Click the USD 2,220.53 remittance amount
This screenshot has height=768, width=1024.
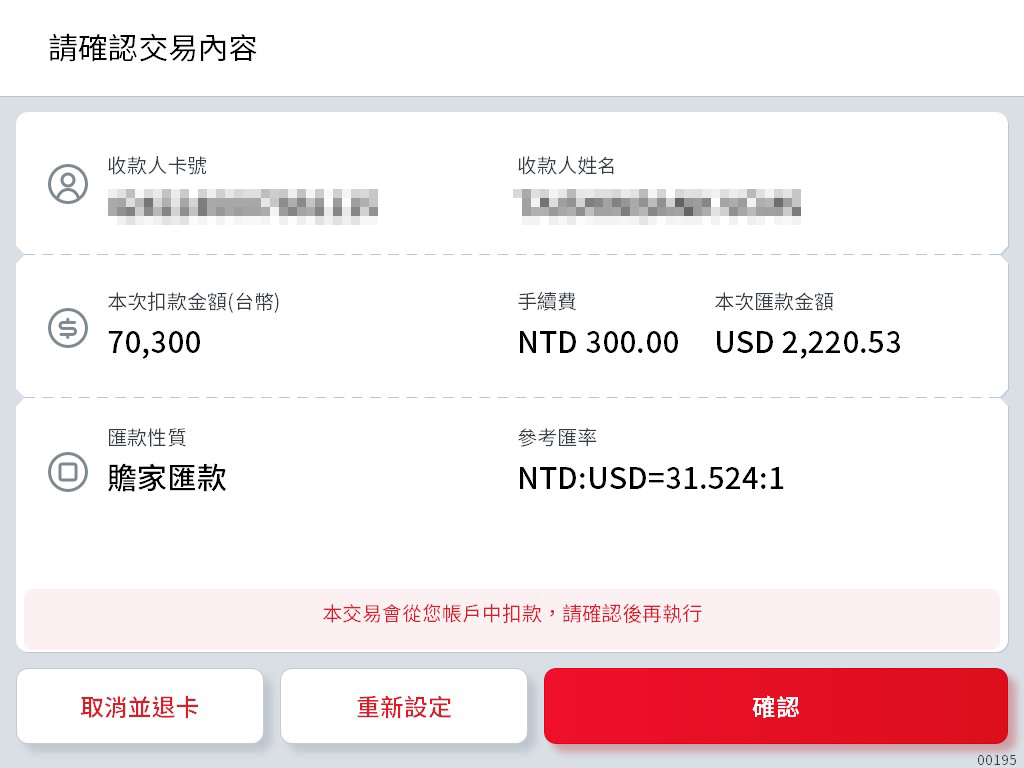pos(808,342)
